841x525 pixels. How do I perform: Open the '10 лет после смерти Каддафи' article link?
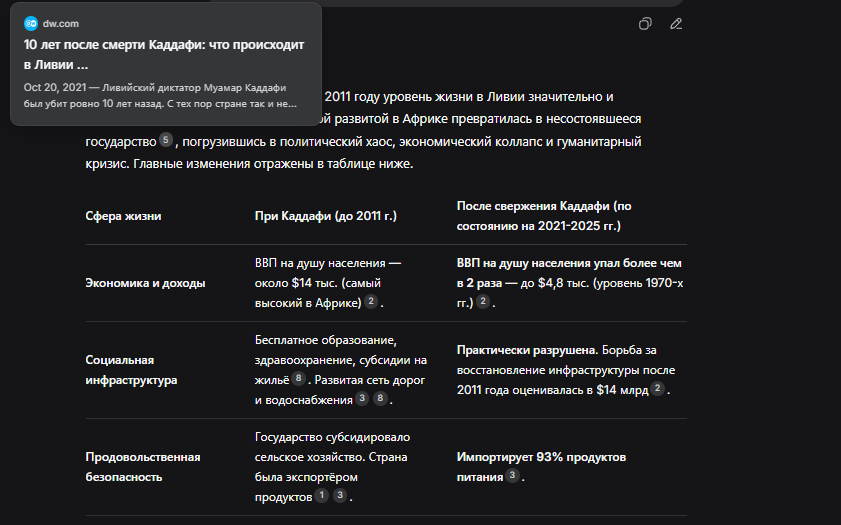pos(163,55)
